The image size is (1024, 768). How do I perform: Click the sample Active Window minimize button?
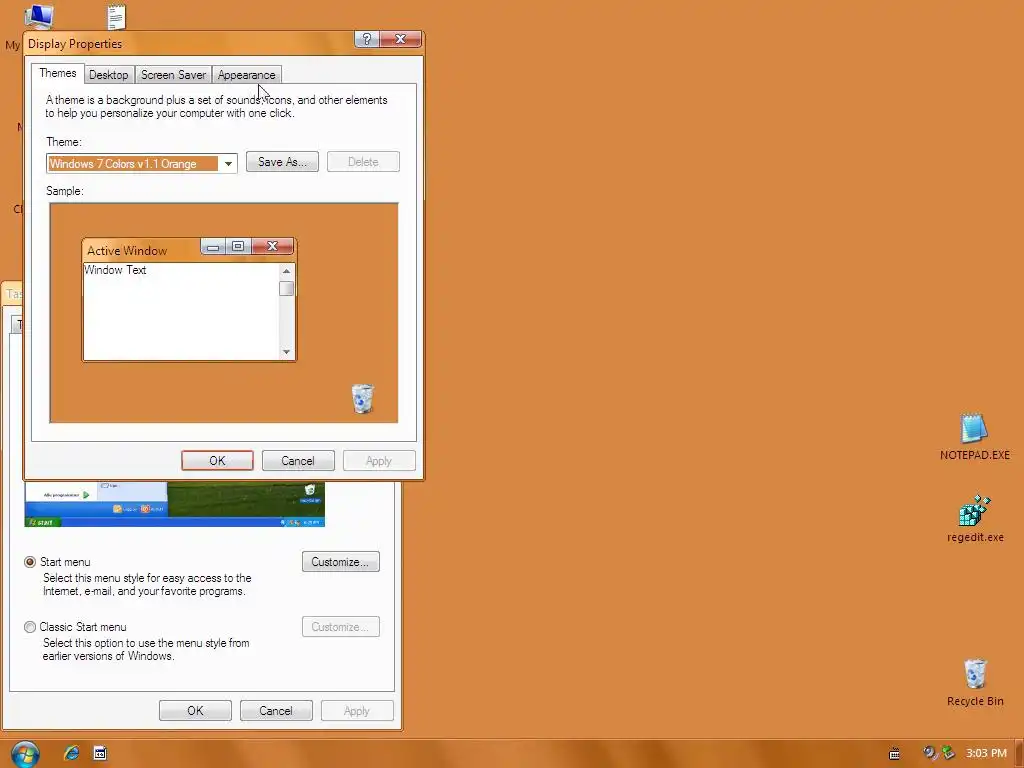click(x=213, y=246)
